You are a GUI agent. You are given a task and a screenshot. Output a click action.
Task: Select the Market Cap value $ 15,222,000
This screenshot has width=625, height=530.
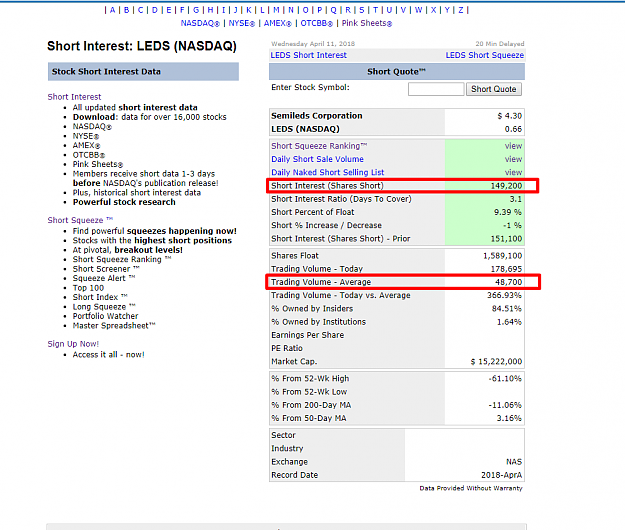tap(496, 361)
